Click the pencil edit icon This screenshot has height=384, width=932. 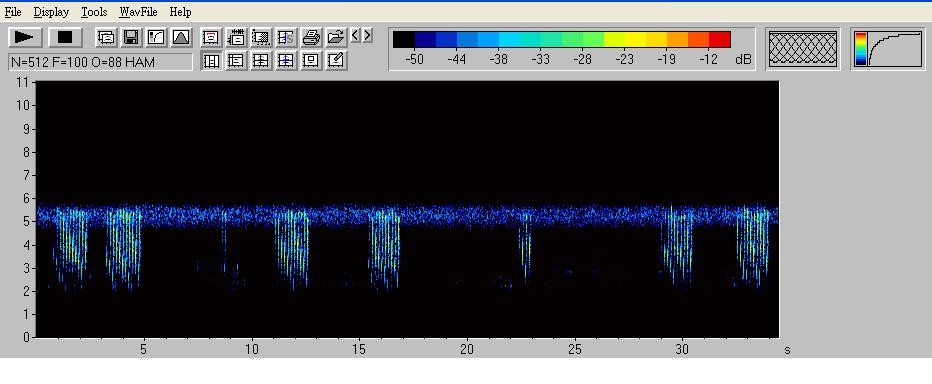point(336,60)
